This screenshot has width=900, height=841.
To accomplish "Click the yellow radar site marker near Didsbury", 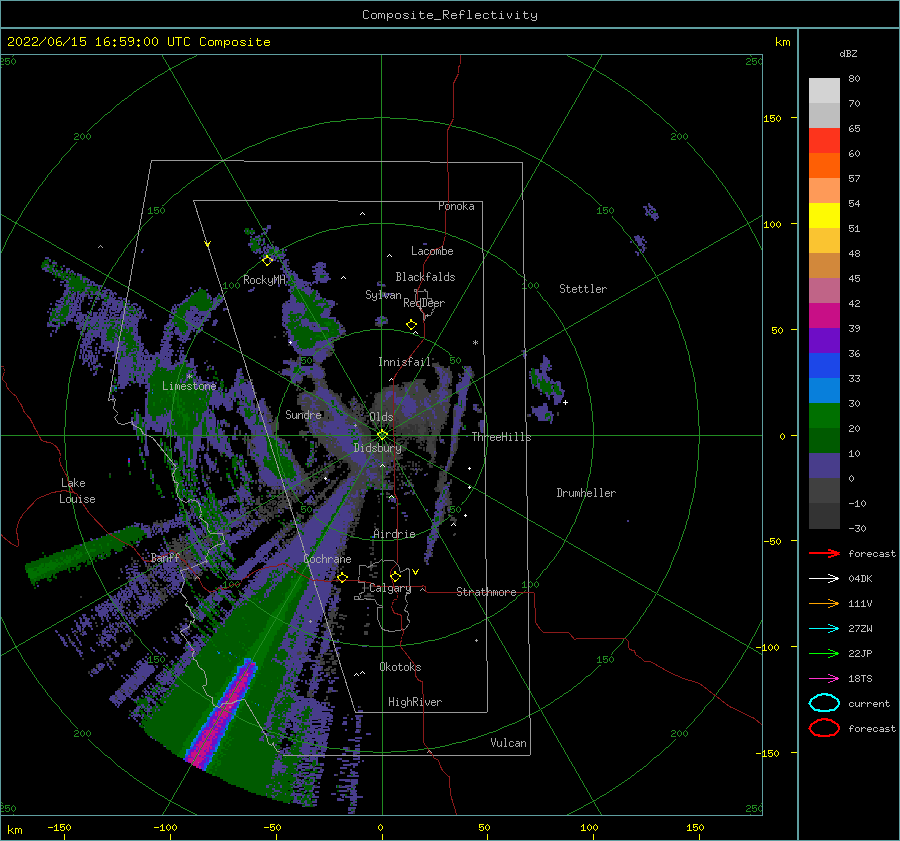I will 382,435.
